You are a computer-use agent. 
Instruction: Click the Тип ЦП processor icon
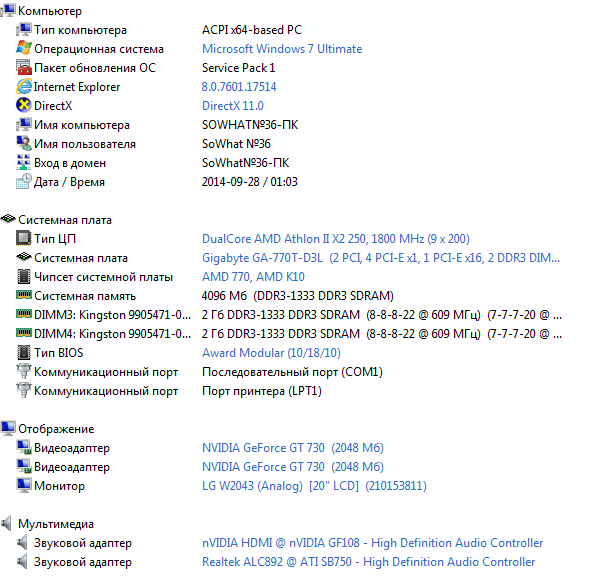pyautogui.click(x=23, y=238)
